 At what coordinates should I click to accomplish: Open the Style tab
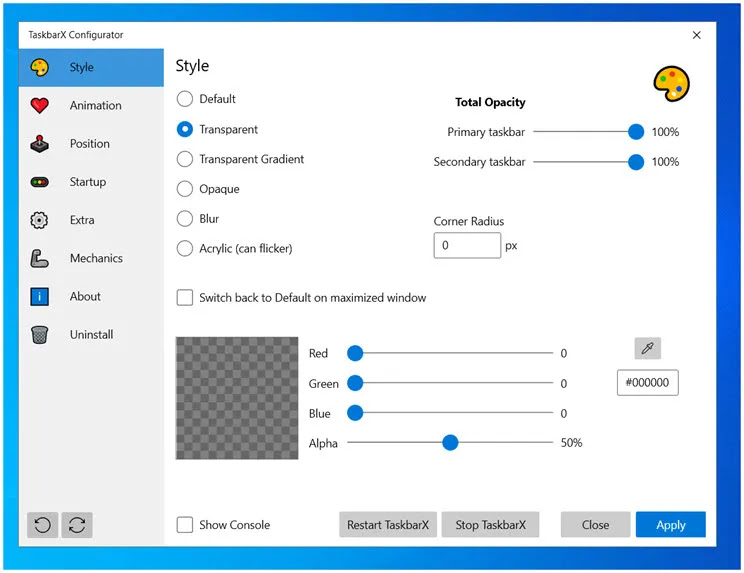point(91,67)
